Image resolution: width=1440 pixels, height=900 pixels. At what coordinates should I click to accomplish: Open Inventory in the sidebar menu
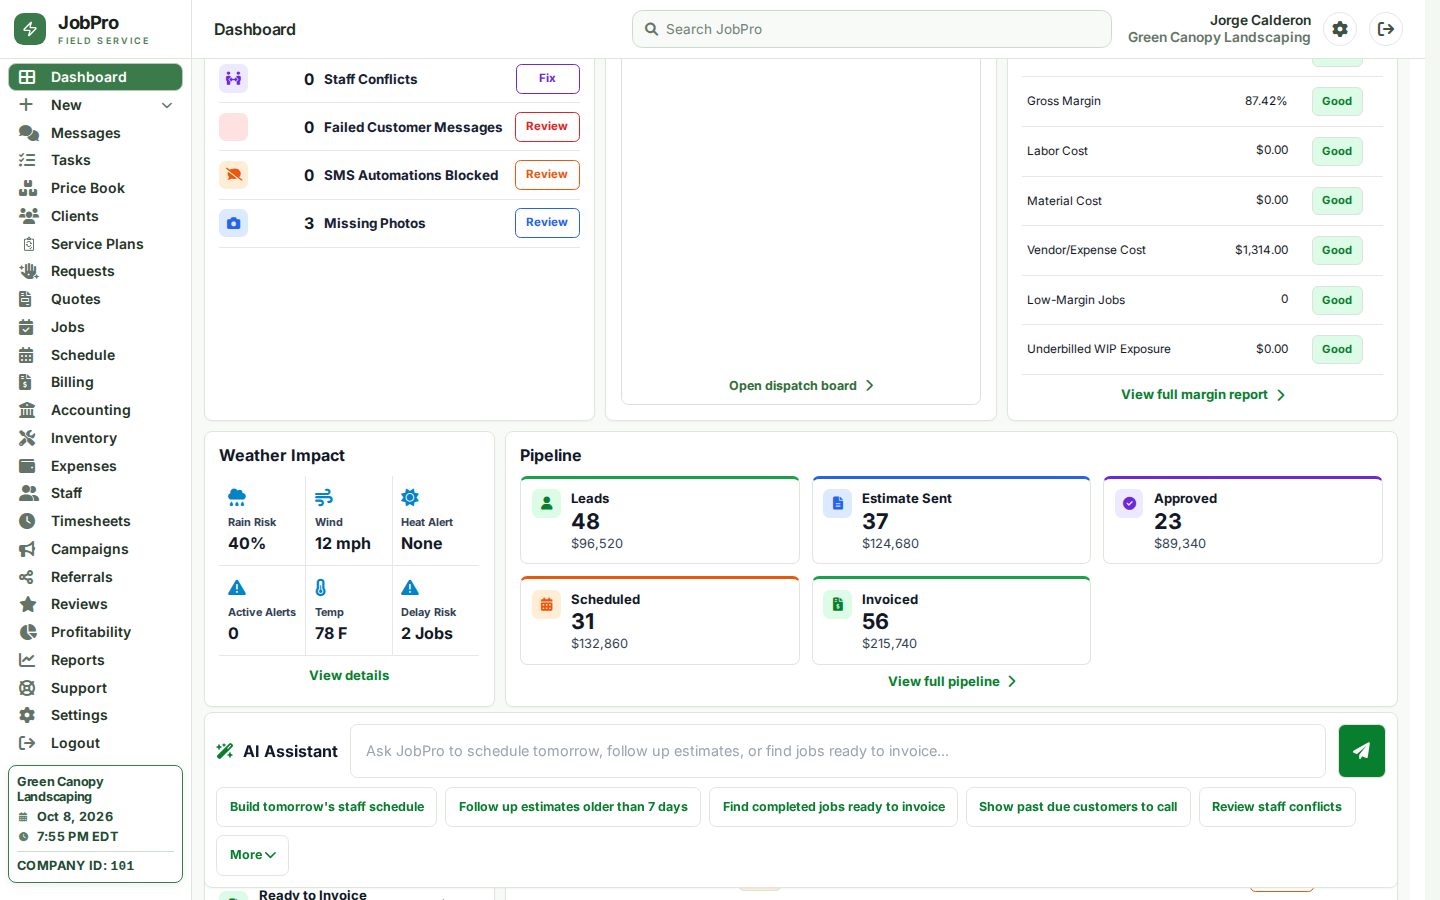pos(95,438)
